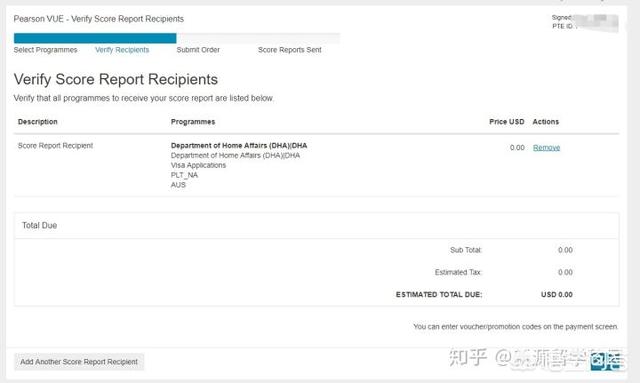Click the Estimated Tax label
The width and height of the screenshot is (640, 383).
[x=458, y=272]
